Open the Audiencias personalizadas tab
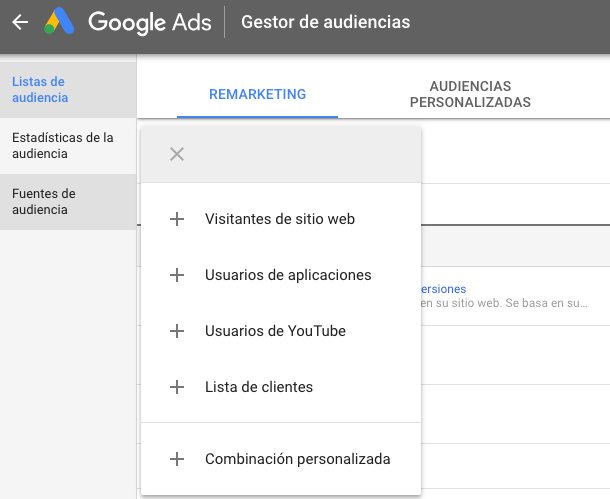This screenshot has height=499, width=610. 470,94
